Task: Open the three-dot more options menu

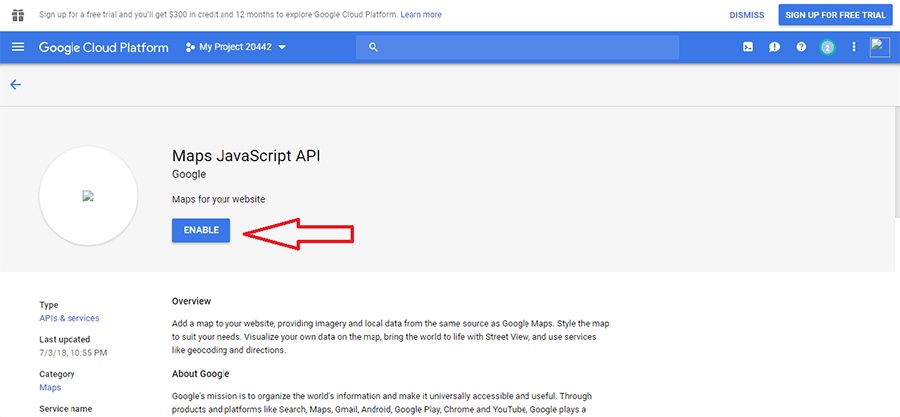Action: pyautogui.click(x=853, y=47)
